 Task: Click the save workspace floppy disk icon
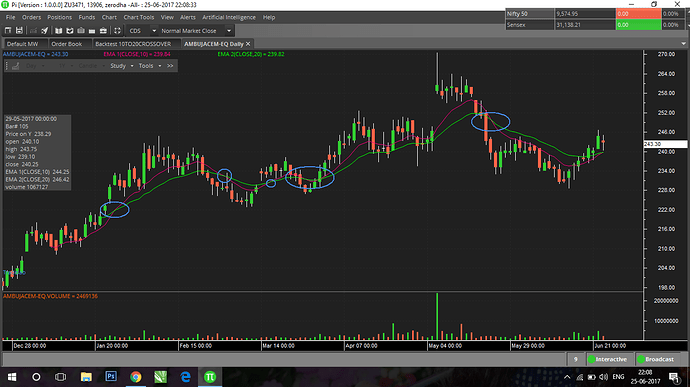[x=19, y=31]
